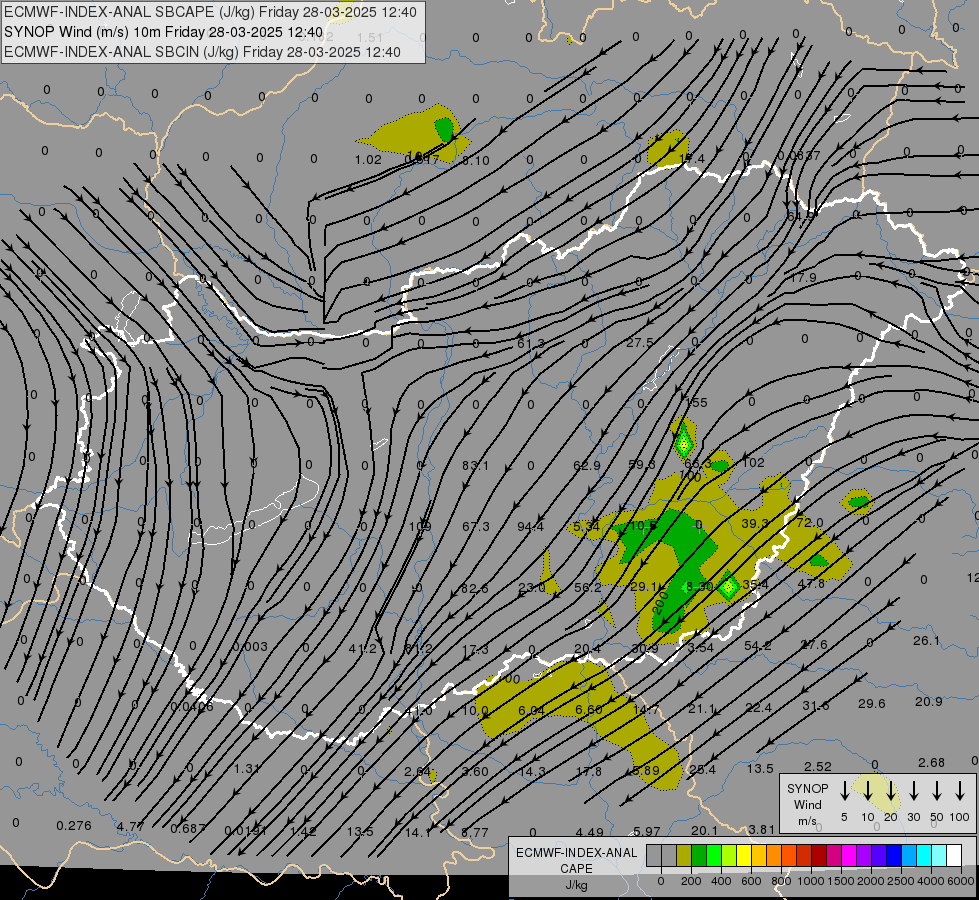The height and width of the screenshot is (900, 979).
Task: Click the map value 102
Action: click(x=753, y=463)
